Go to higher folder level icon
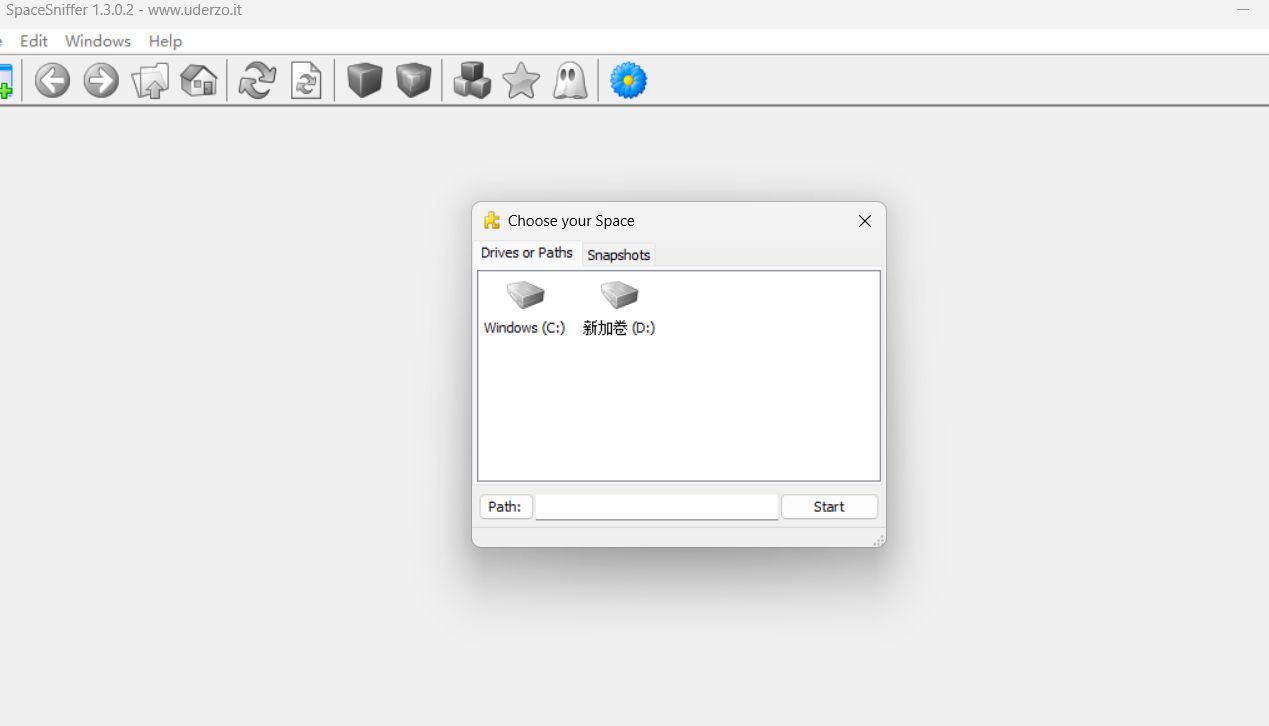 coord(150,80)
